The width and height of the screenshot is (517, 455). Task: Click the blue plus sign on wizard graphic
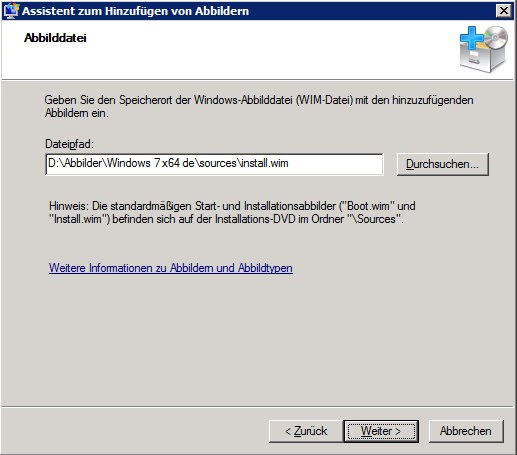tap(472, 37)
